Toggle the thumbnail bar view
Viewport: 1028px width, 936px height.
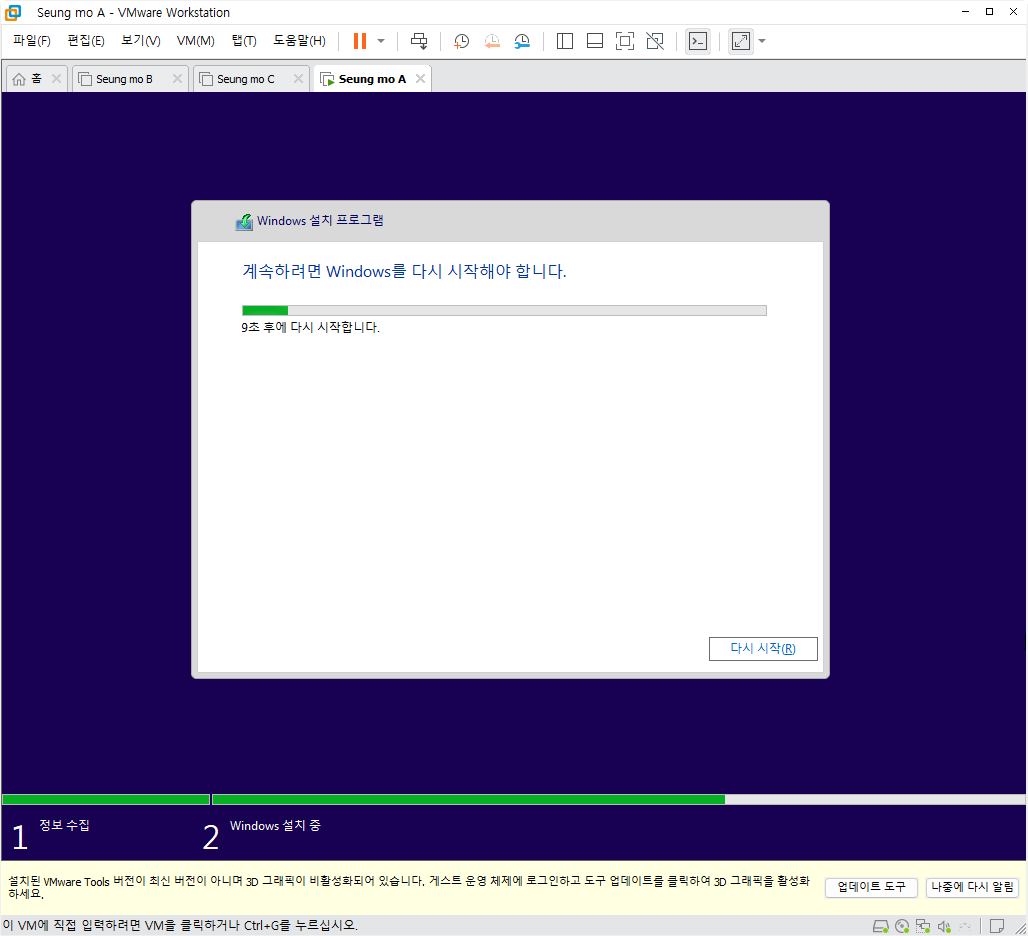[595, 41]
